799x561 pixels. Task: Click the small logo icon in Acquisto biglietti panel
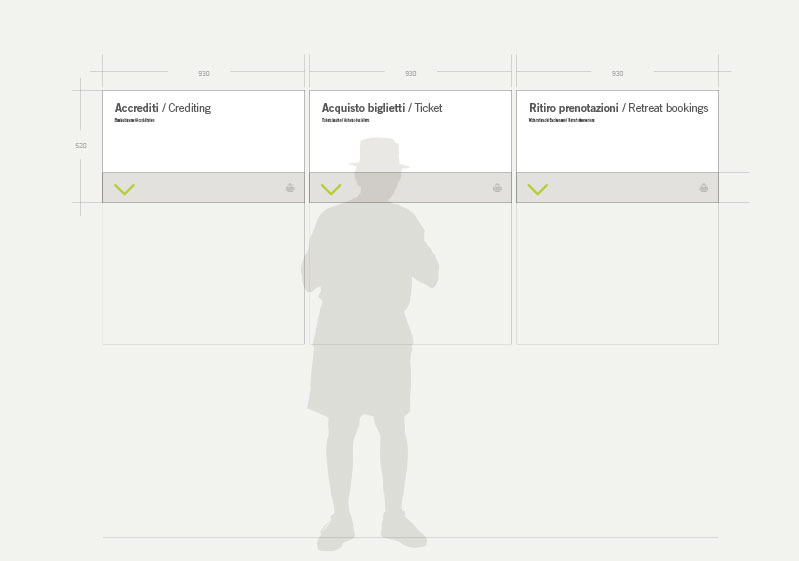[x=497, y=188]
